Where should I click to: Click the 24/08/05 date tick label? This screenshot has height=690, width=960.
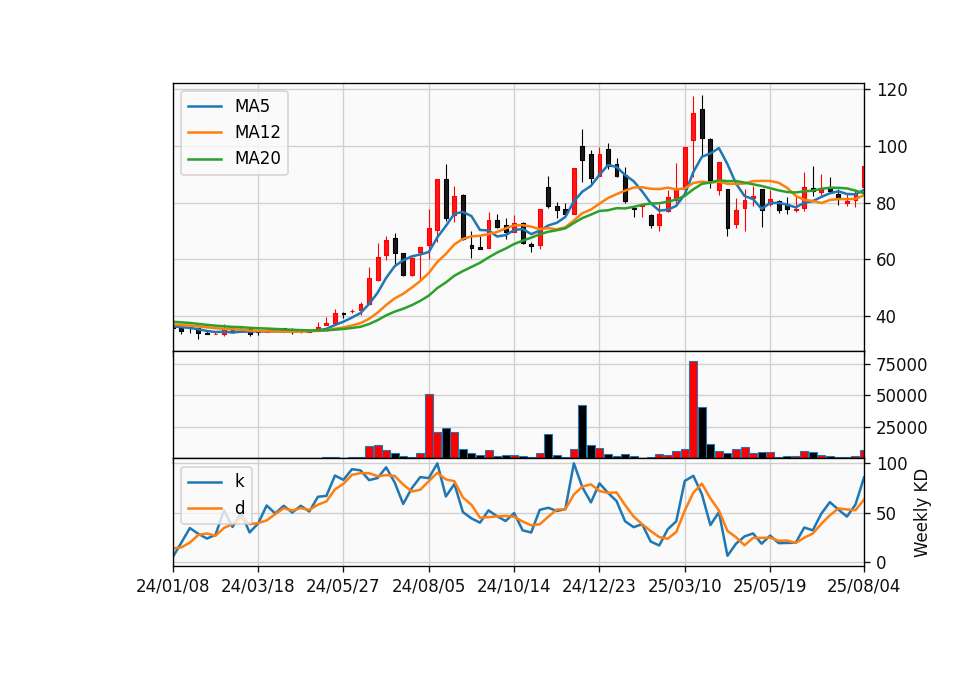[x=429, y=587]
